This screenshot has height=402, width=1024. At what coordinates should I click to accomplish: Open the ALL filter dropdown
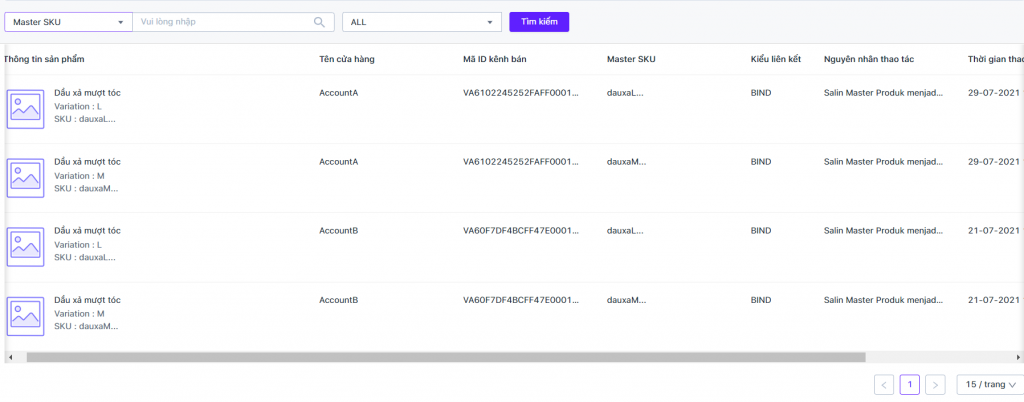(422, 22)
